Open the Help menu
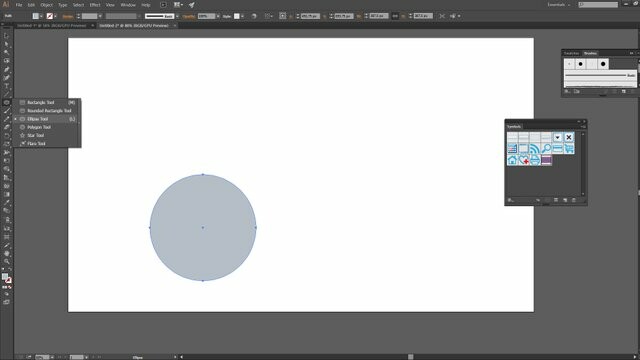Image resolution: width=640 pixels, height=360 pixels. pyautogui.click(x=146, y=5)
